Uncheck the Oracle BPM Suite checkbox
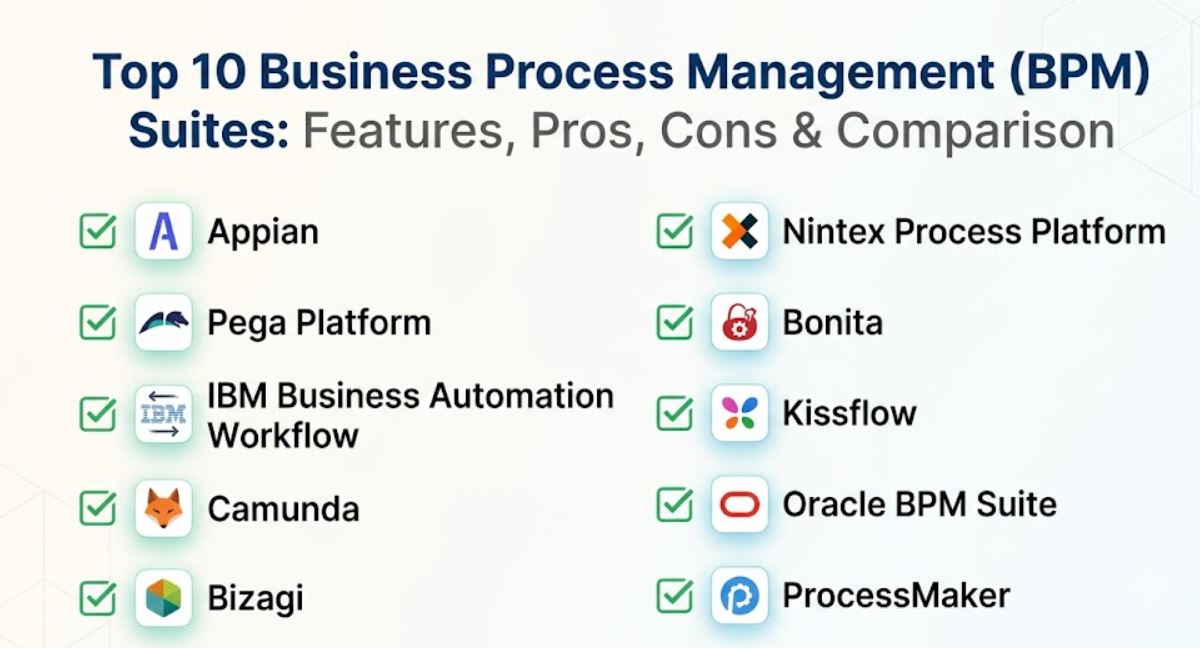This screenshot has width=1200, height=648. pyautogui.click(x=674, y=504)
